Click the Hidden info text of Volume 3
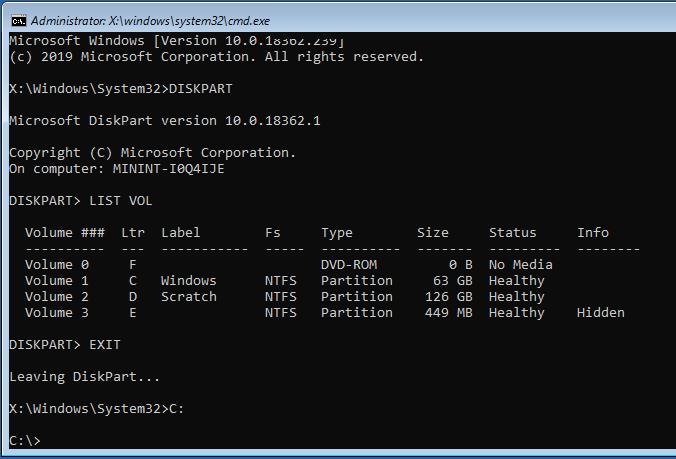The height and width of the screenshot is (459, 676). (600, 313)
